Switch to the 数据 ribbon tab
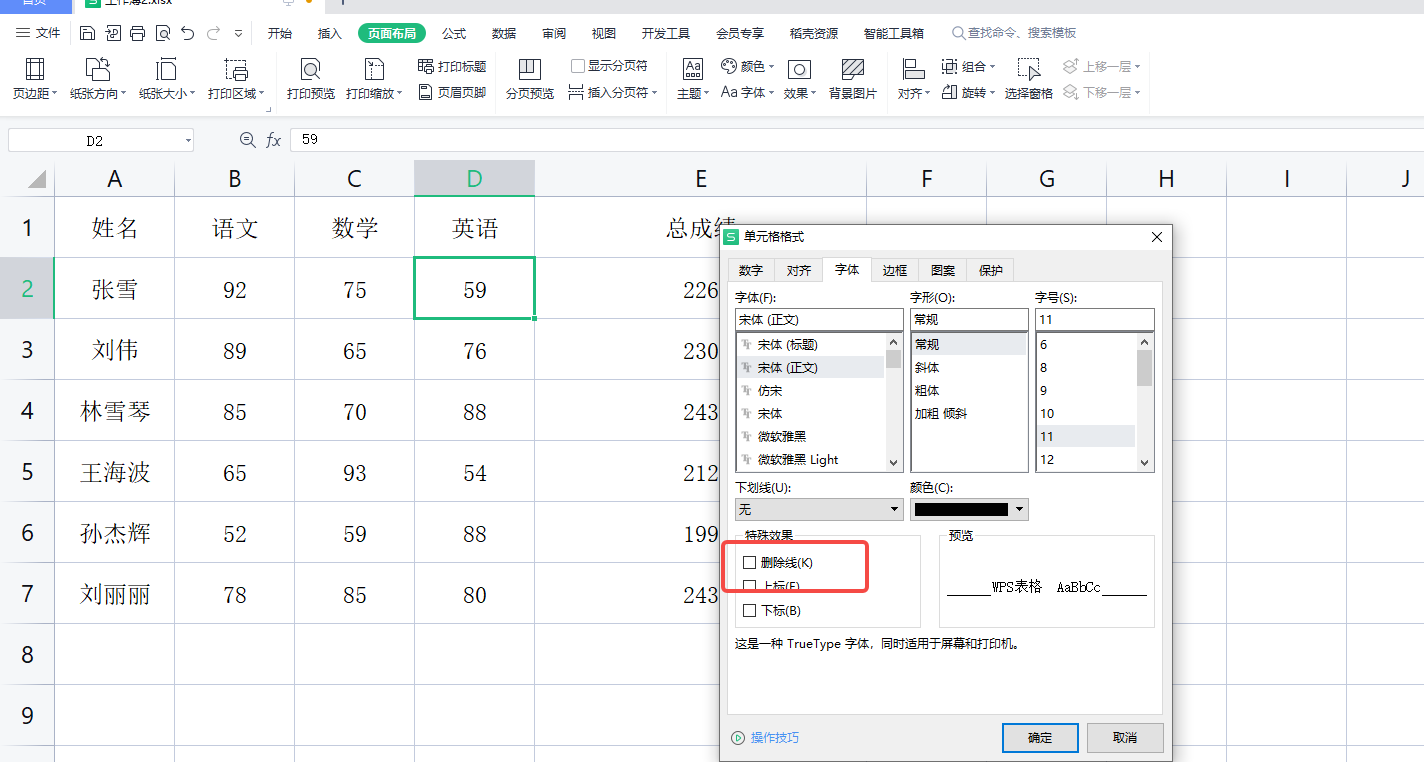 click(x=504, y=33)
